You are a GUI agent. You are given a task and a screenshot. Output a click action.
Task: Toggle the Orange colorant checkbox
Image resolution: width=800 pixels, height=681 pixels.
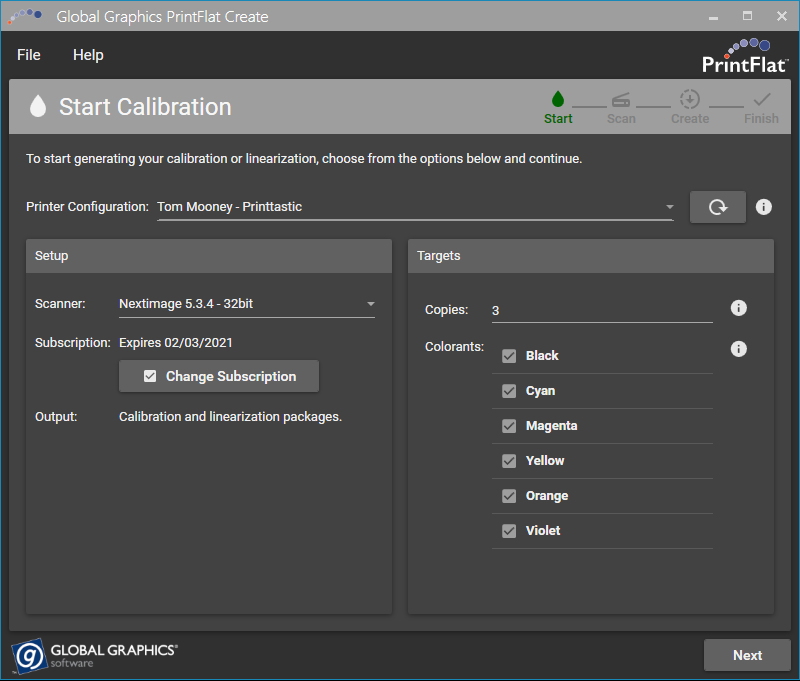[x=509, y=495]
